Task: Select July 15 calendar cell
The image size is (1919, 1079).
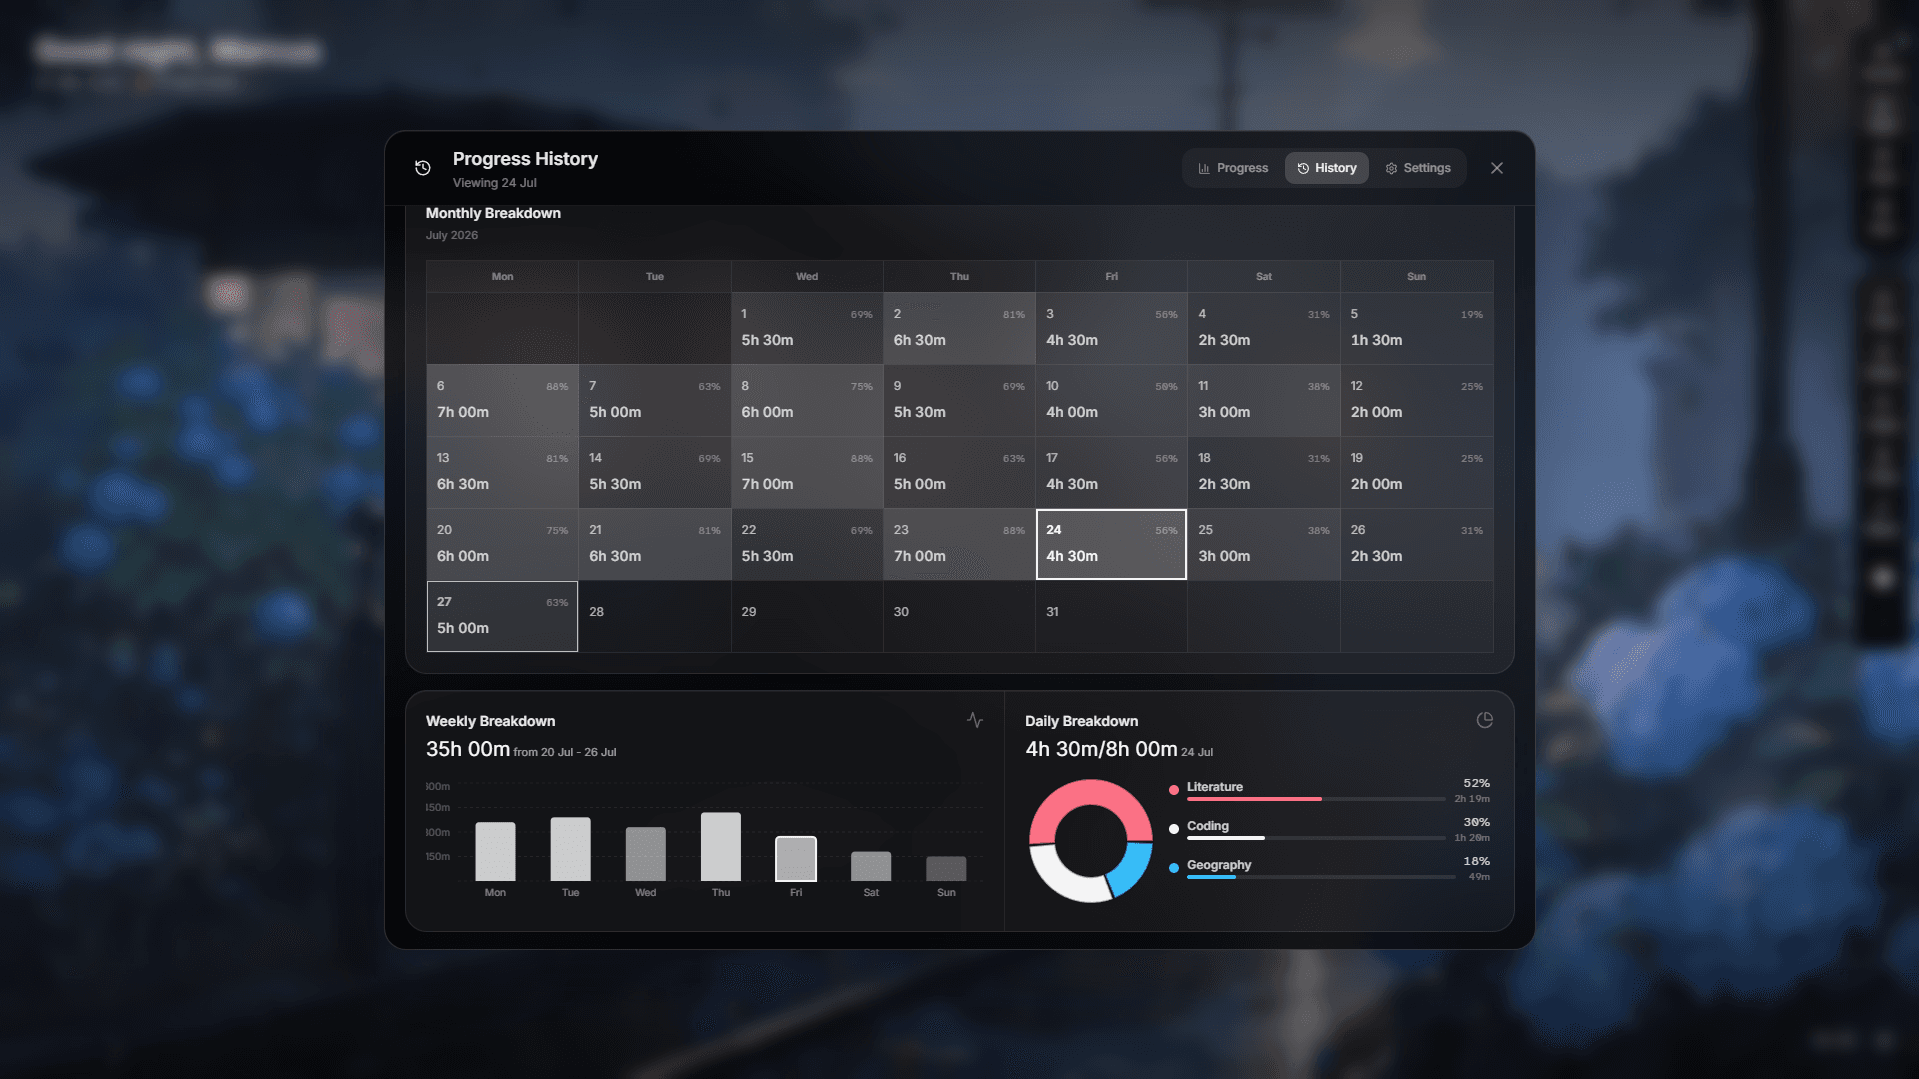Action: tap(807, 472)
